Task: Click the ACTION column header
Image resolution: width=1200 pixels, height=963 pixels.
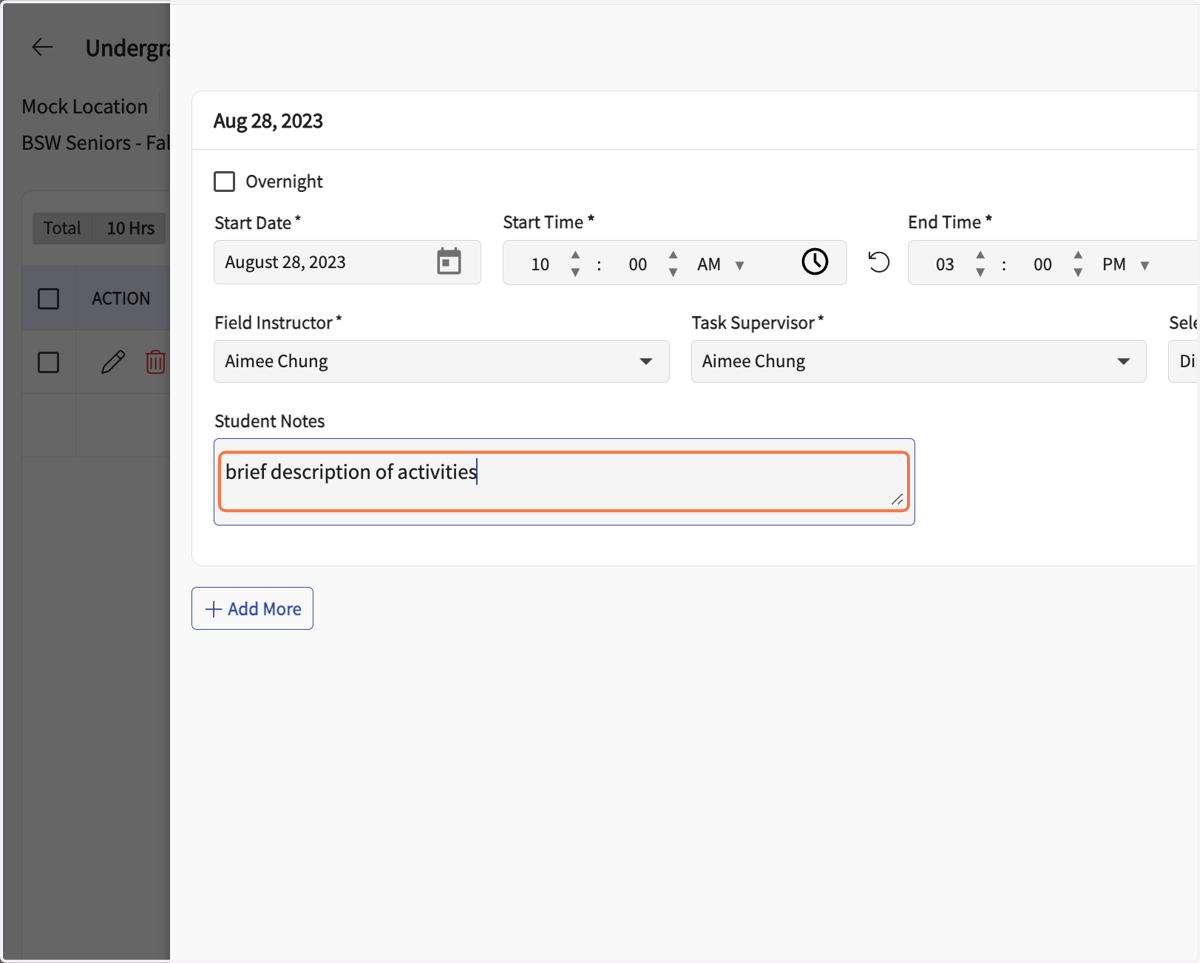Action: click(121, 298)
